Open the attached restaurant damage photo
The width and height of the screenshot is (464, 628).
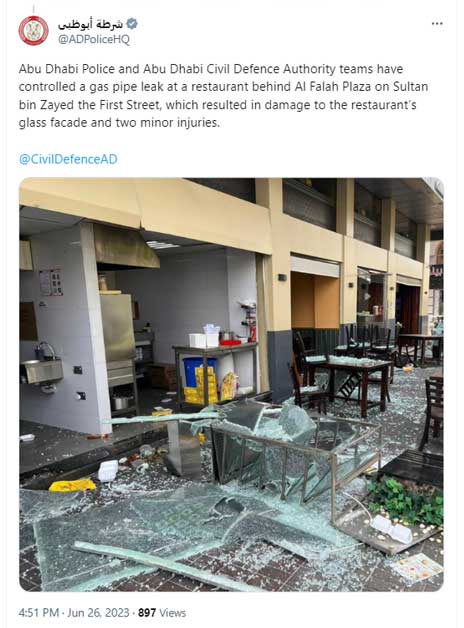pos(231,384)
